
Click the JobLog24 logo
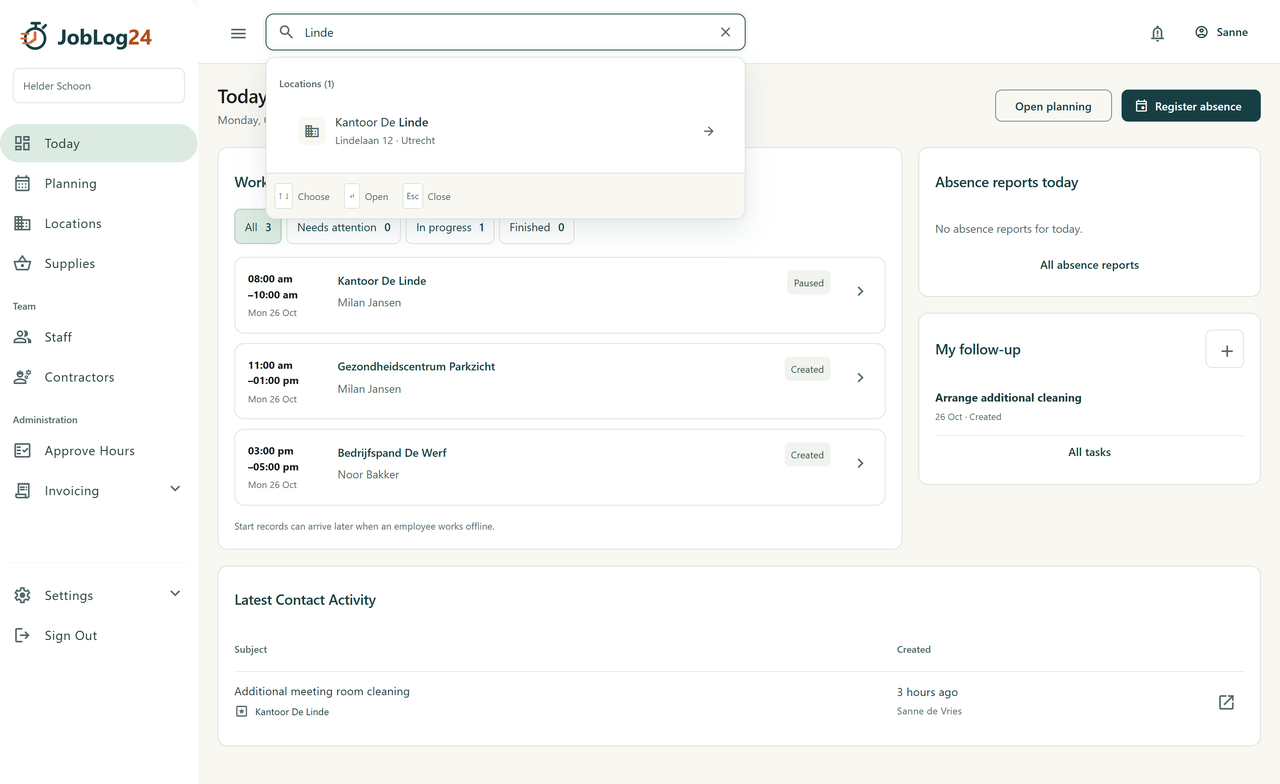click(x=86, y=37)
